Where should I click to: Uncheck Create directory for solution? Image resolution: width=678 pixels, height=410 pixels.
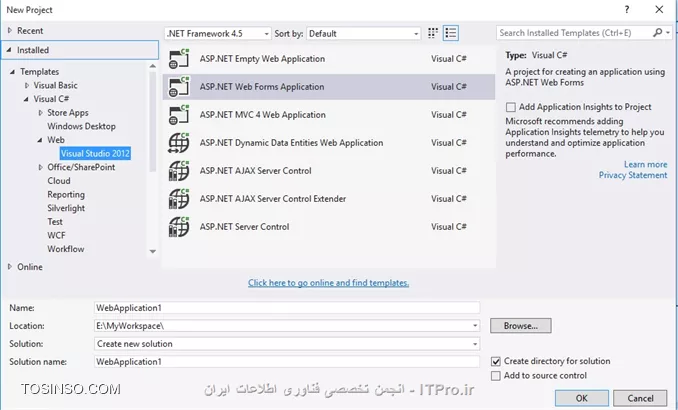496,361
